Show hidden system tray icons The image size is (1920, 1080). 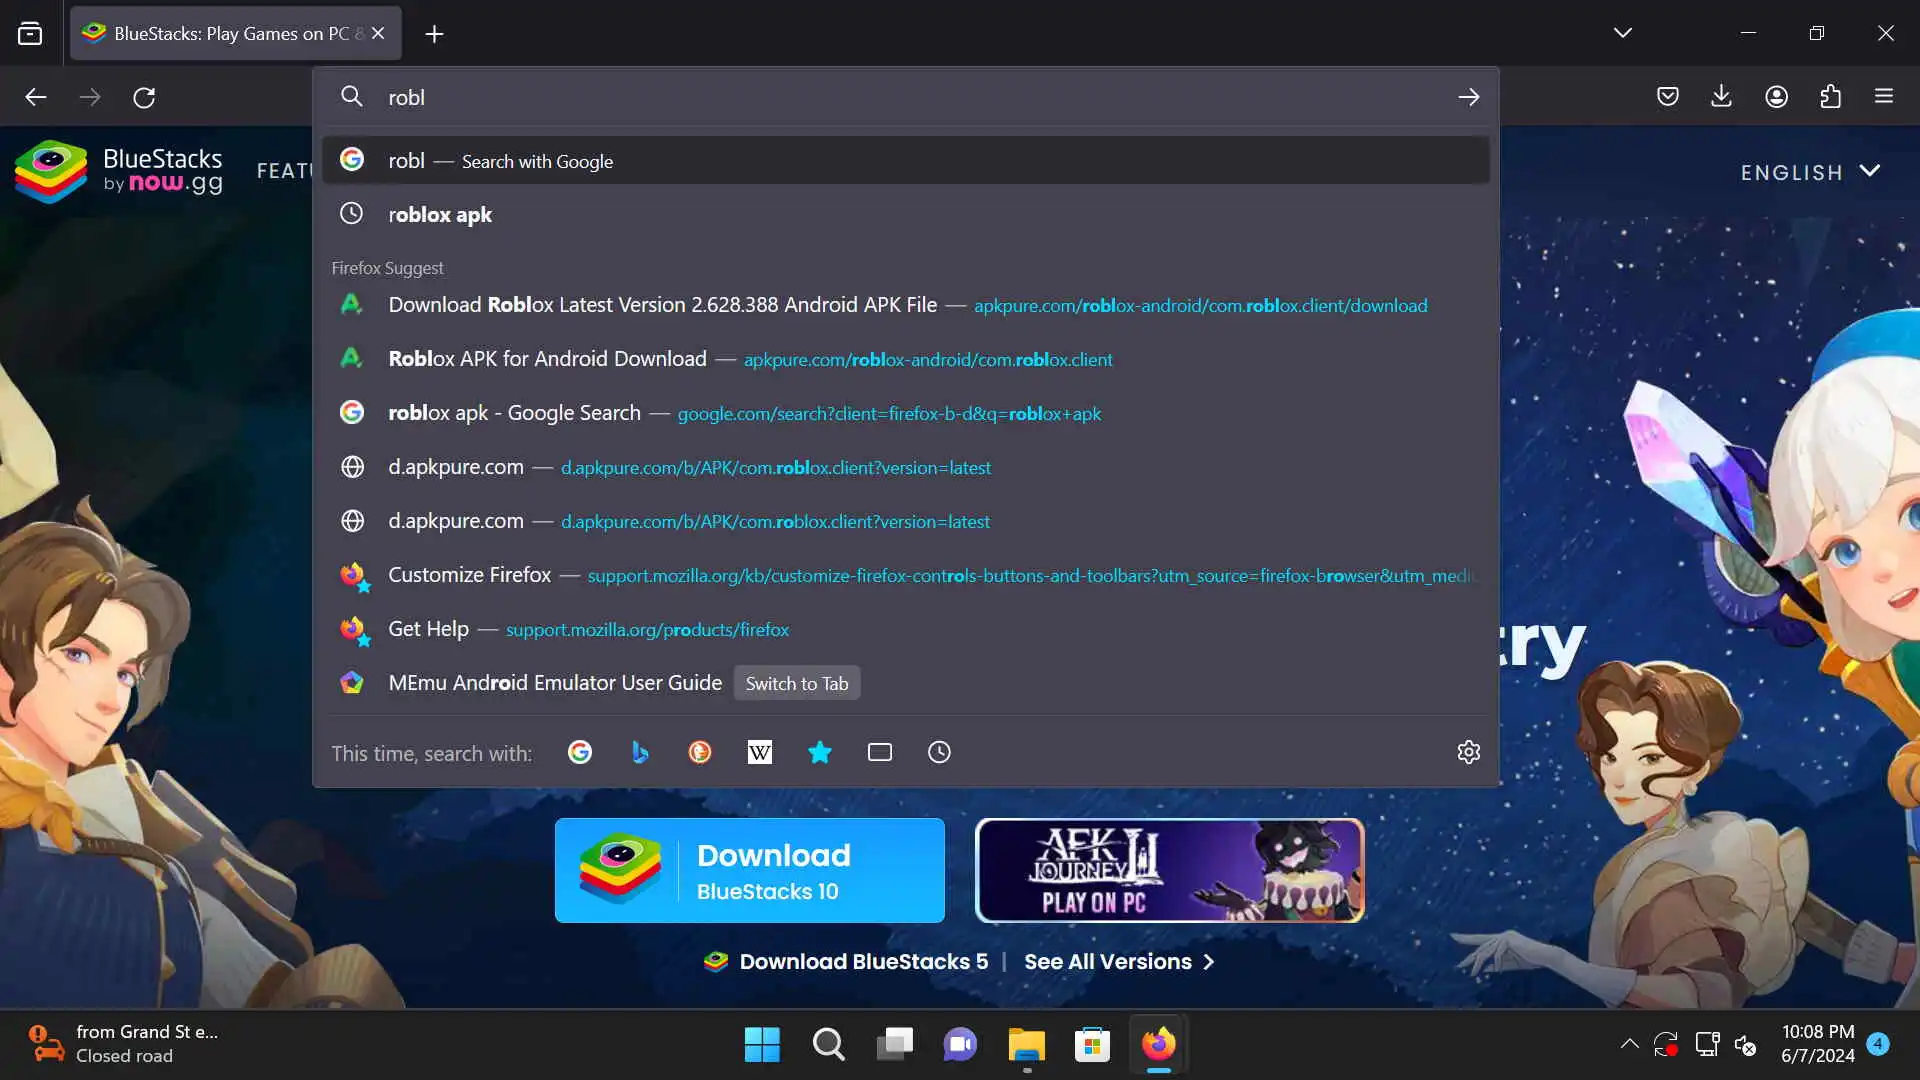point(1629,1044)
